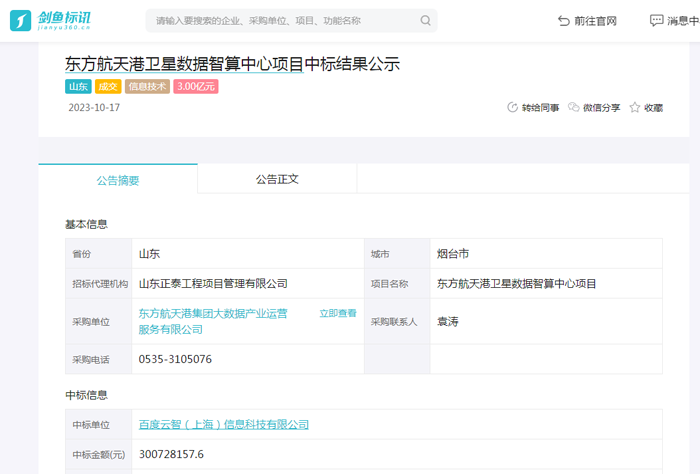Select the 中标金额(元) label cell
Screen dimensions: 700x474
[x=99, y=454]
